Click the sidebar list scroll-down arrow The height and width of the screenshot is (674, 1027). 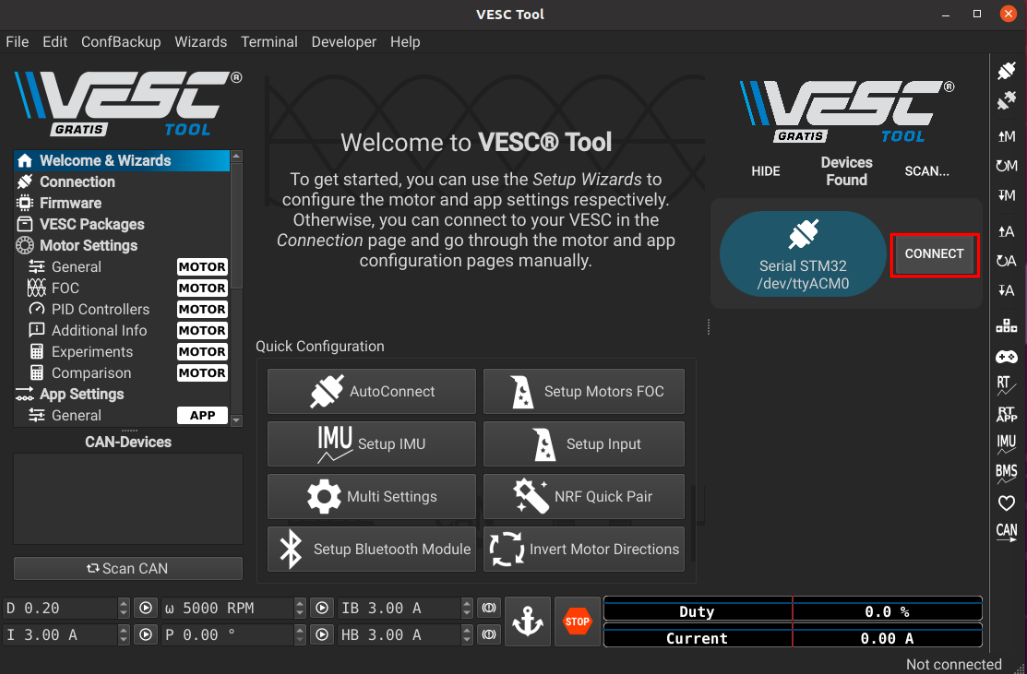(236, 421)
